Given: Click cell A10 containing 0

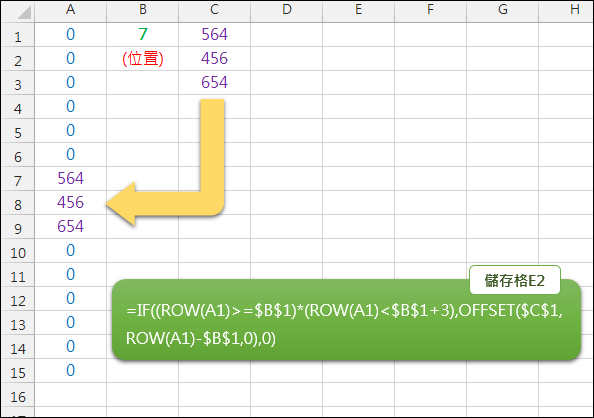Looking at the screenshot, I should tap(70, 251).
